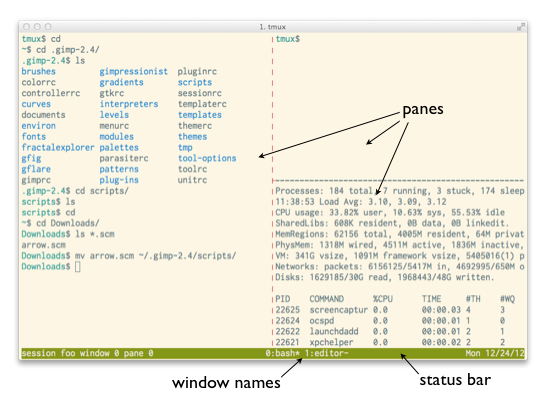Click the 'COMMAND' column header in top output
The height and width of the screenshot is (404, 547).
pos(327,299)
